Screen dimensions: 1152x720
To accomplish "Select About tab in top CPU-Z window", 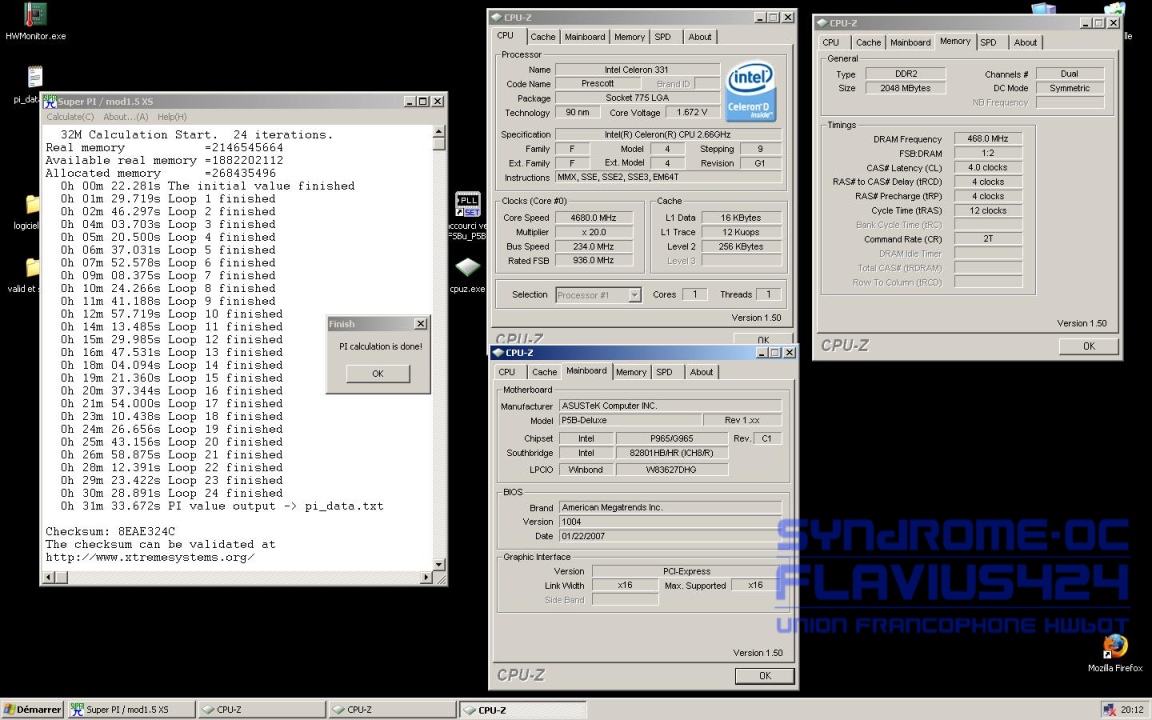I will click(x=699, y=37).
